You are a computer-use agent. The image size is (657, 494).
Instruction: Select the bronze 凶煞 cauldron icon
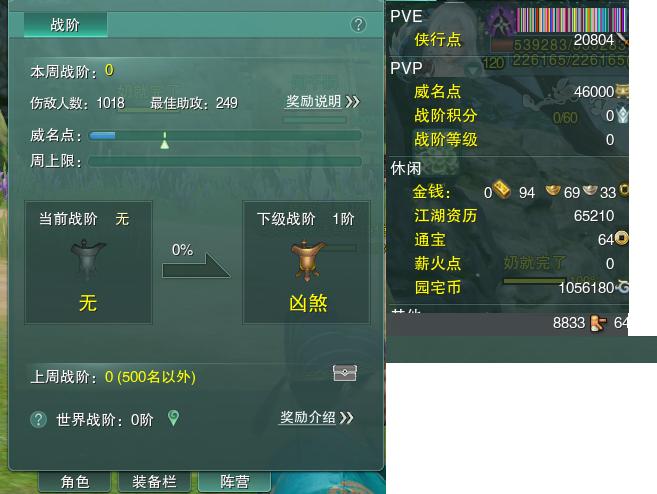pos(308,260)
